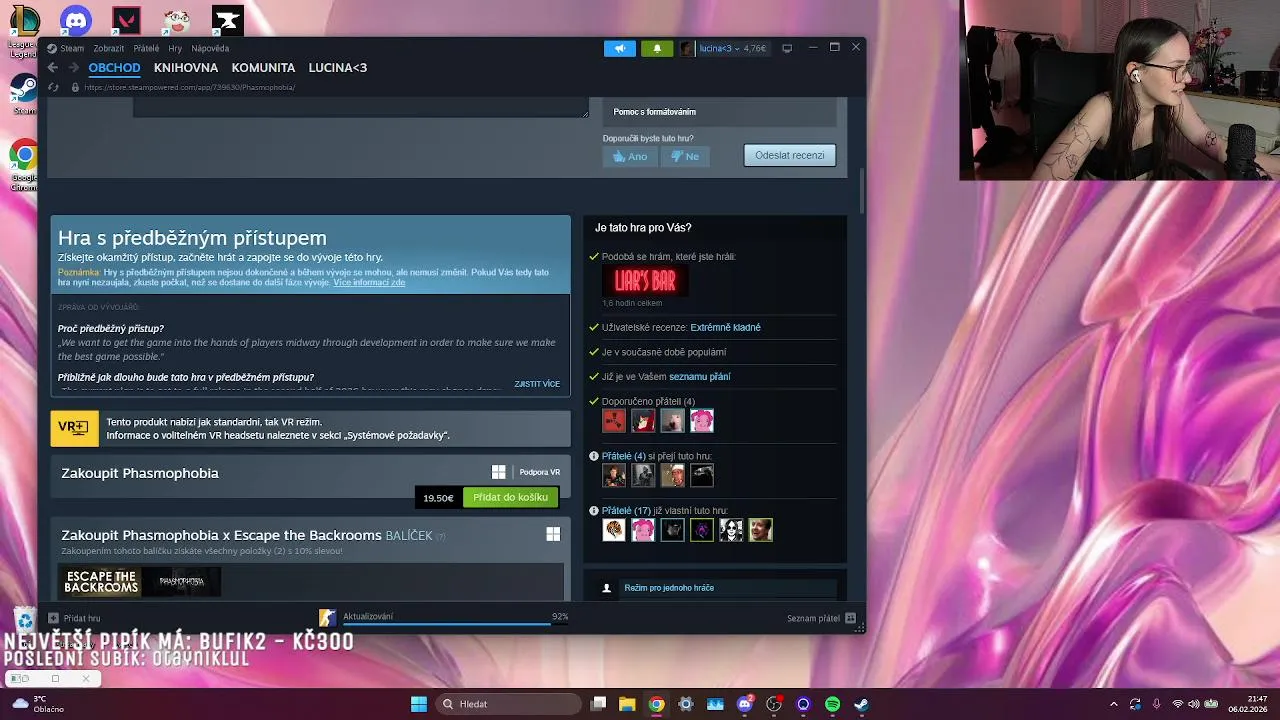Open Spotify from the taskbar
The height and width of the screenshot is (720, 1280).
point(832,704)
